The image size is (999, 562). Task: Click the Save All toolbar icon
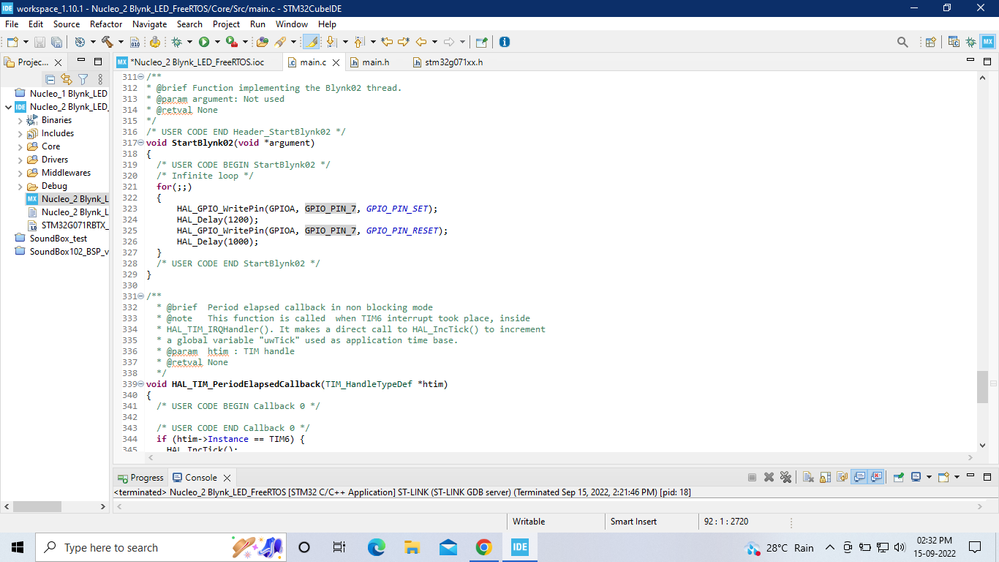pyautogui.click(x=57, y=42)
